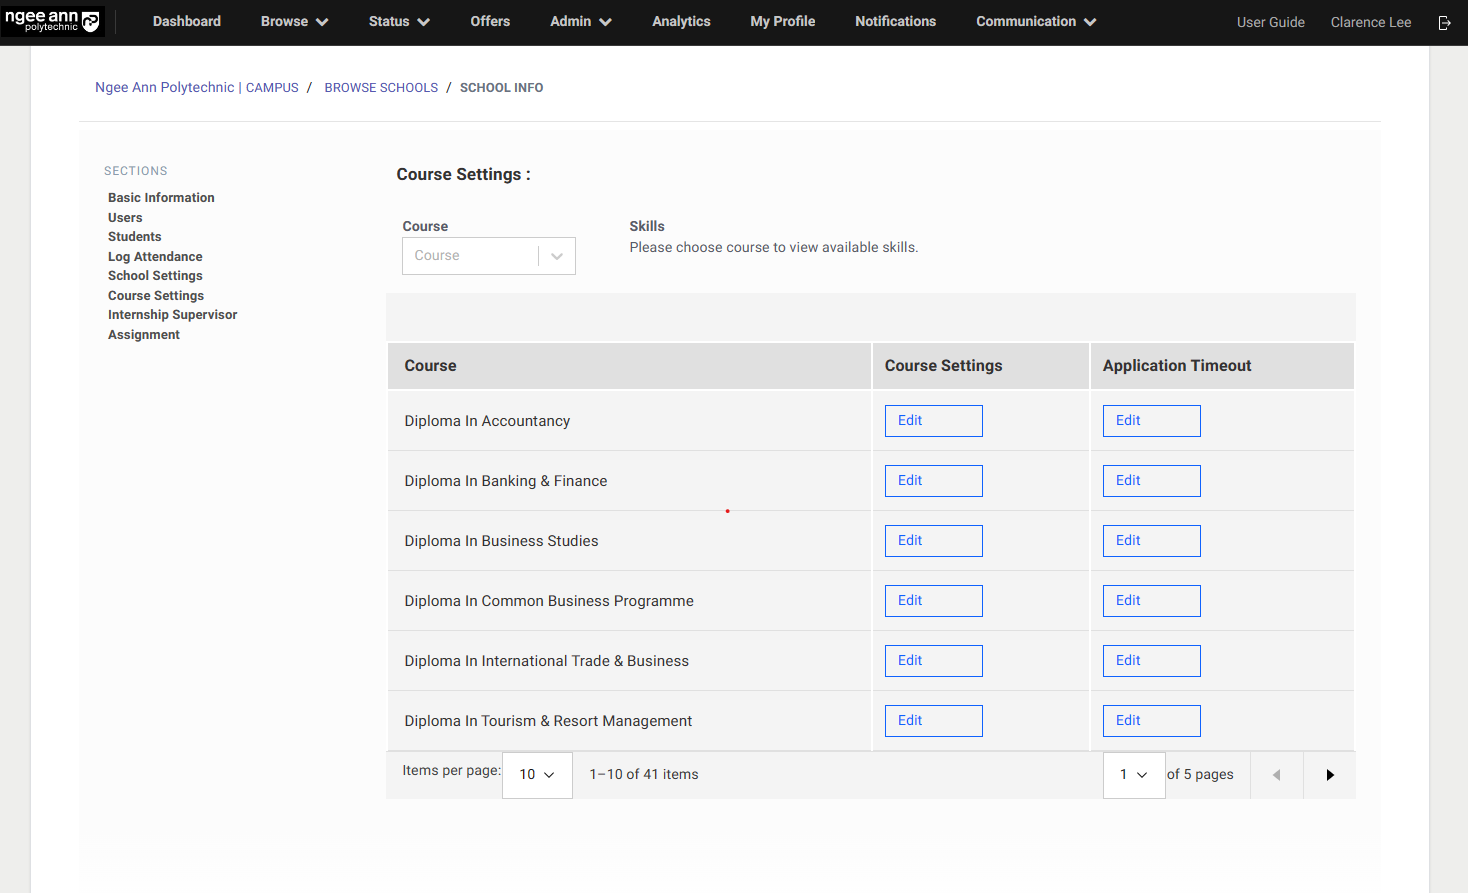The height and width of the screenshot is (893, 1468).
Task: Edit Course Settings for Diploma In Accountancy
Action: pos(933,421)
